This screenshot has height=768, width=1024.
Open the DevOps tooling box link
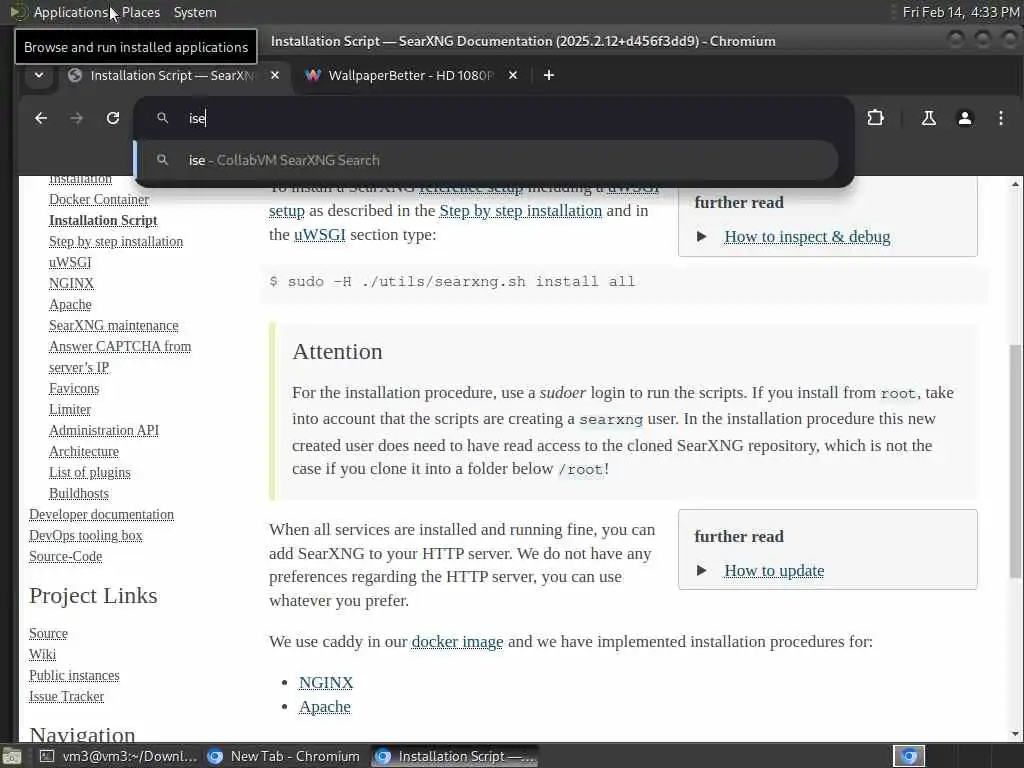pyautogui.click(x=86, y=535)
